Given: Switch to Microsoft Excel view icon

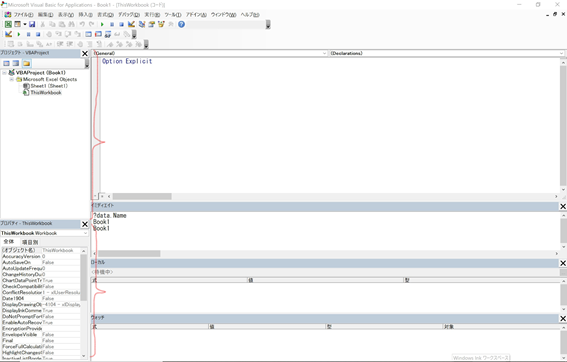Looking at the screenshot, I should pos(8,24).
